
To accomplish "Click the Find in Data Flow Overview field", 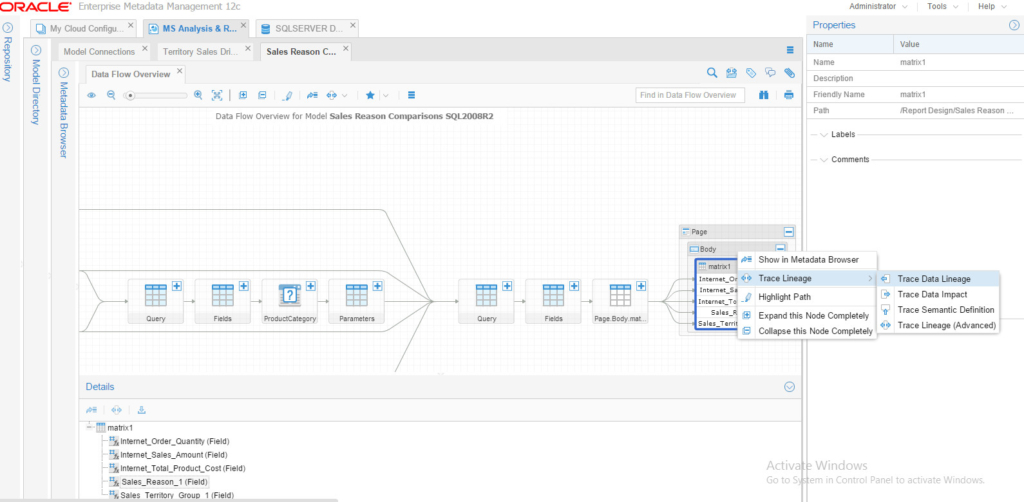I will (690, 95).
